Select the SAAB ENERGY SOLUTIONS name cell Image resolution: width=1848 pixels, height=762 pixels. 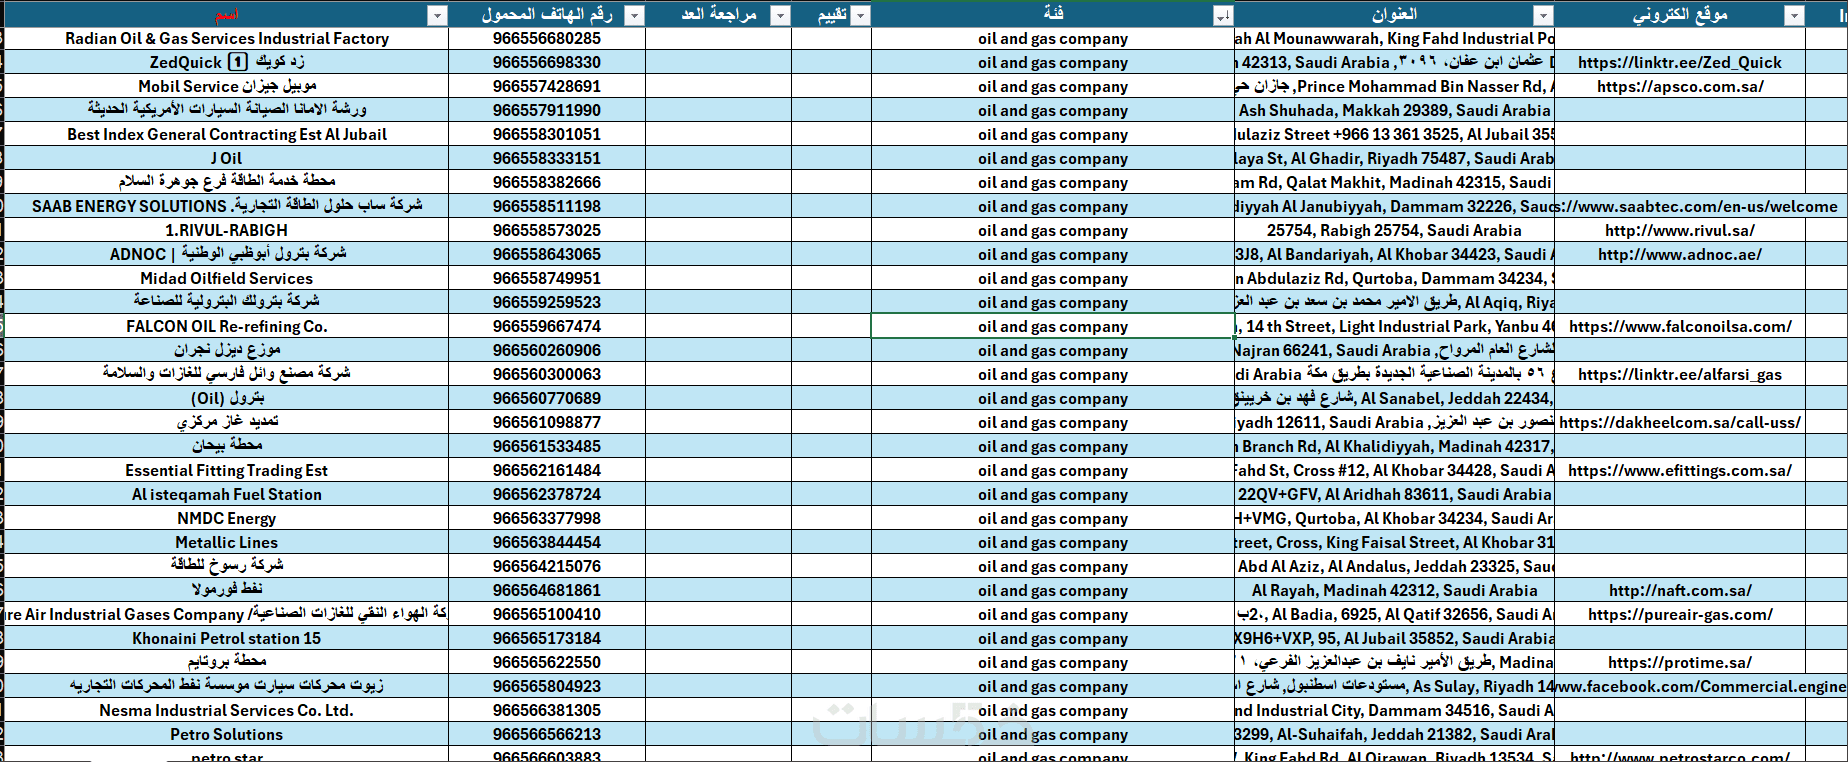227,206
